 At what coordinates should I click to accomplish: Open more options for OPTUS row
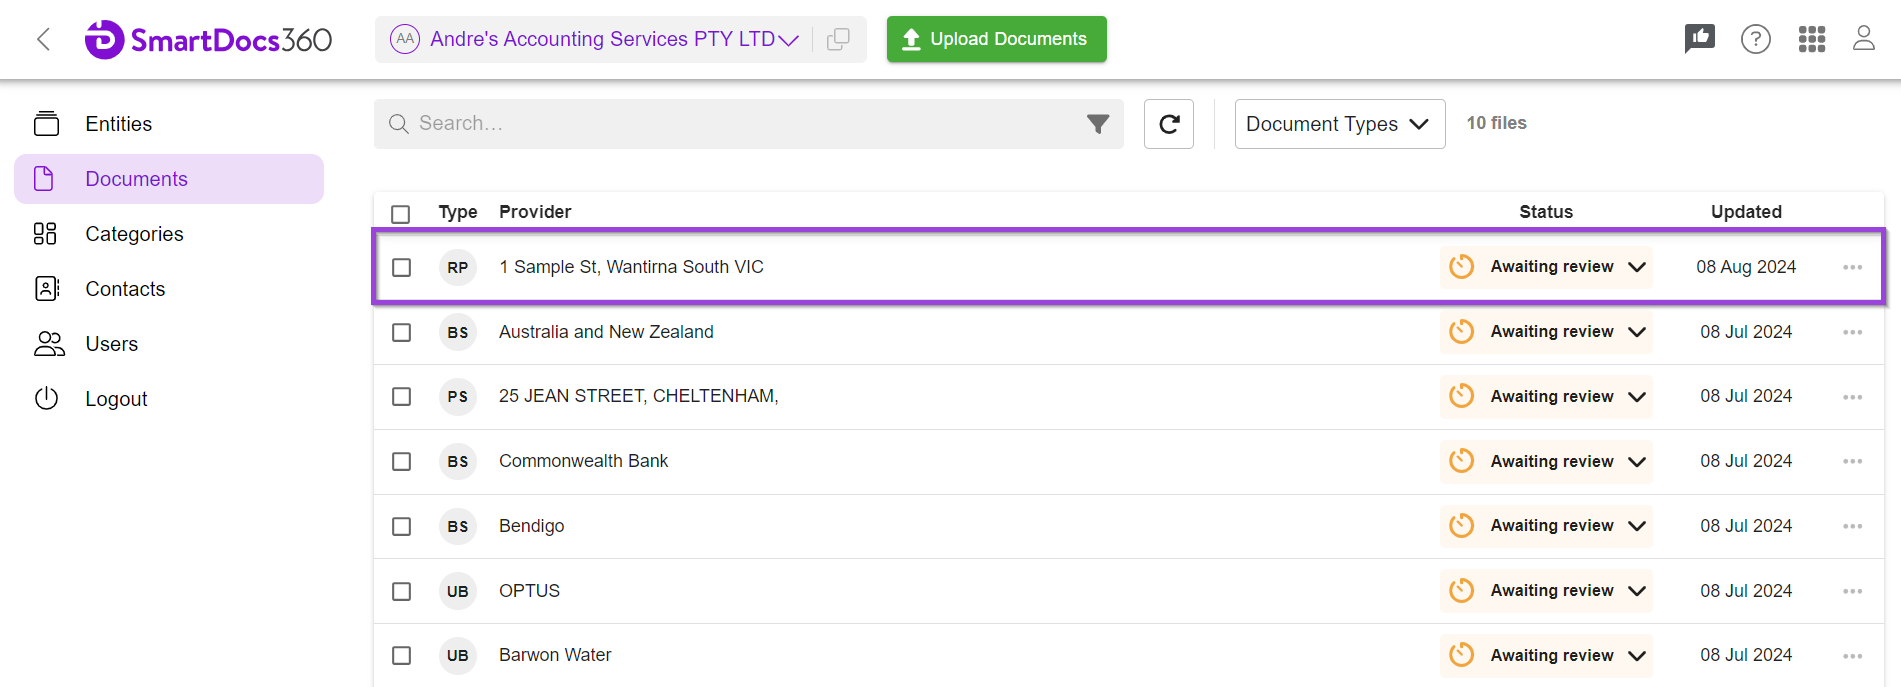pyautogui.click(x=1852, y=591)
